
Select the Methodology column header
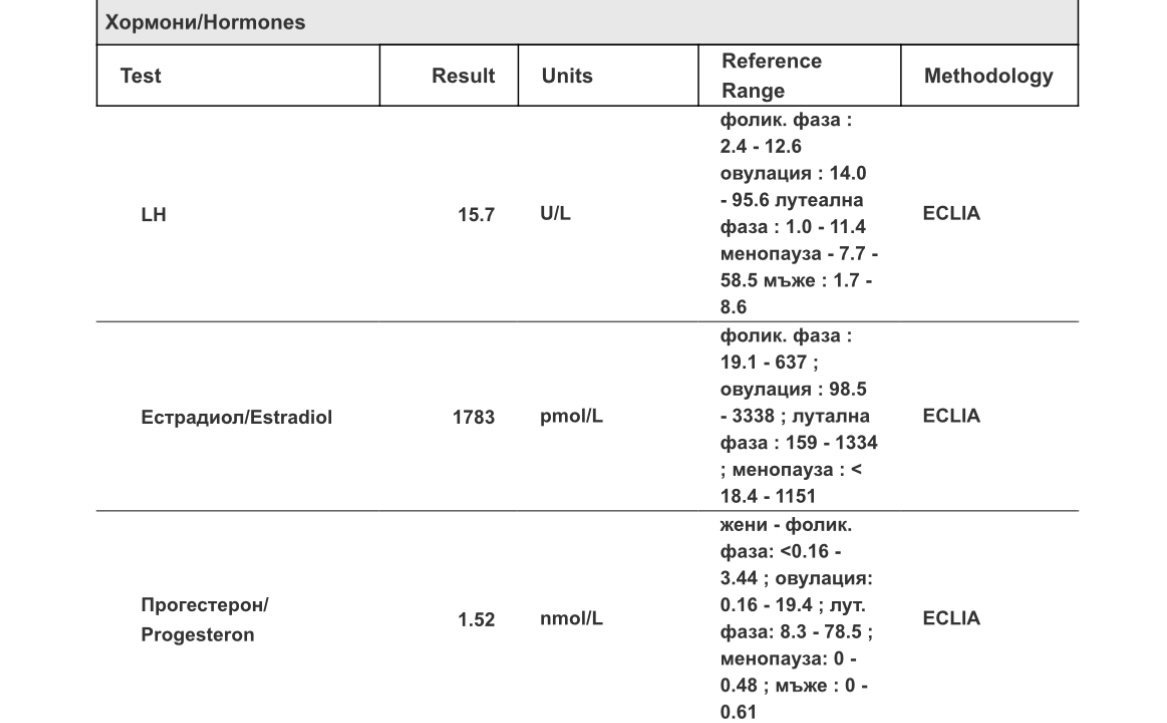(x=988, y=76)
